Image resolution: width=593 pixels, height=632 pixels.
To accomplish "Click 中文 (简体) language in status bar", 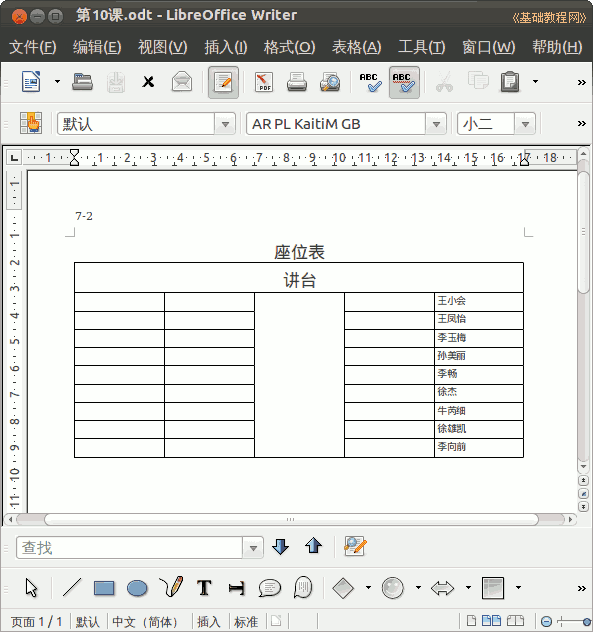I will click(144, 622).
